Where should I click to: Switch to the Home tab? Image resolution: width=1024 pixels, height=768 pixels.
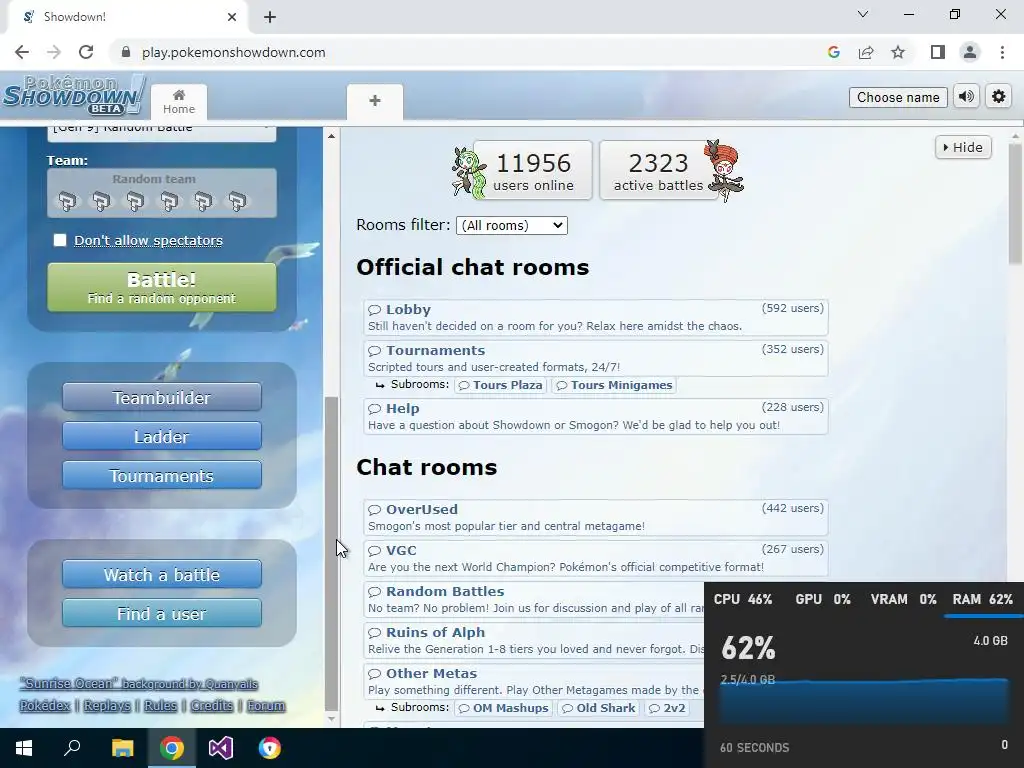coord(179,102)
